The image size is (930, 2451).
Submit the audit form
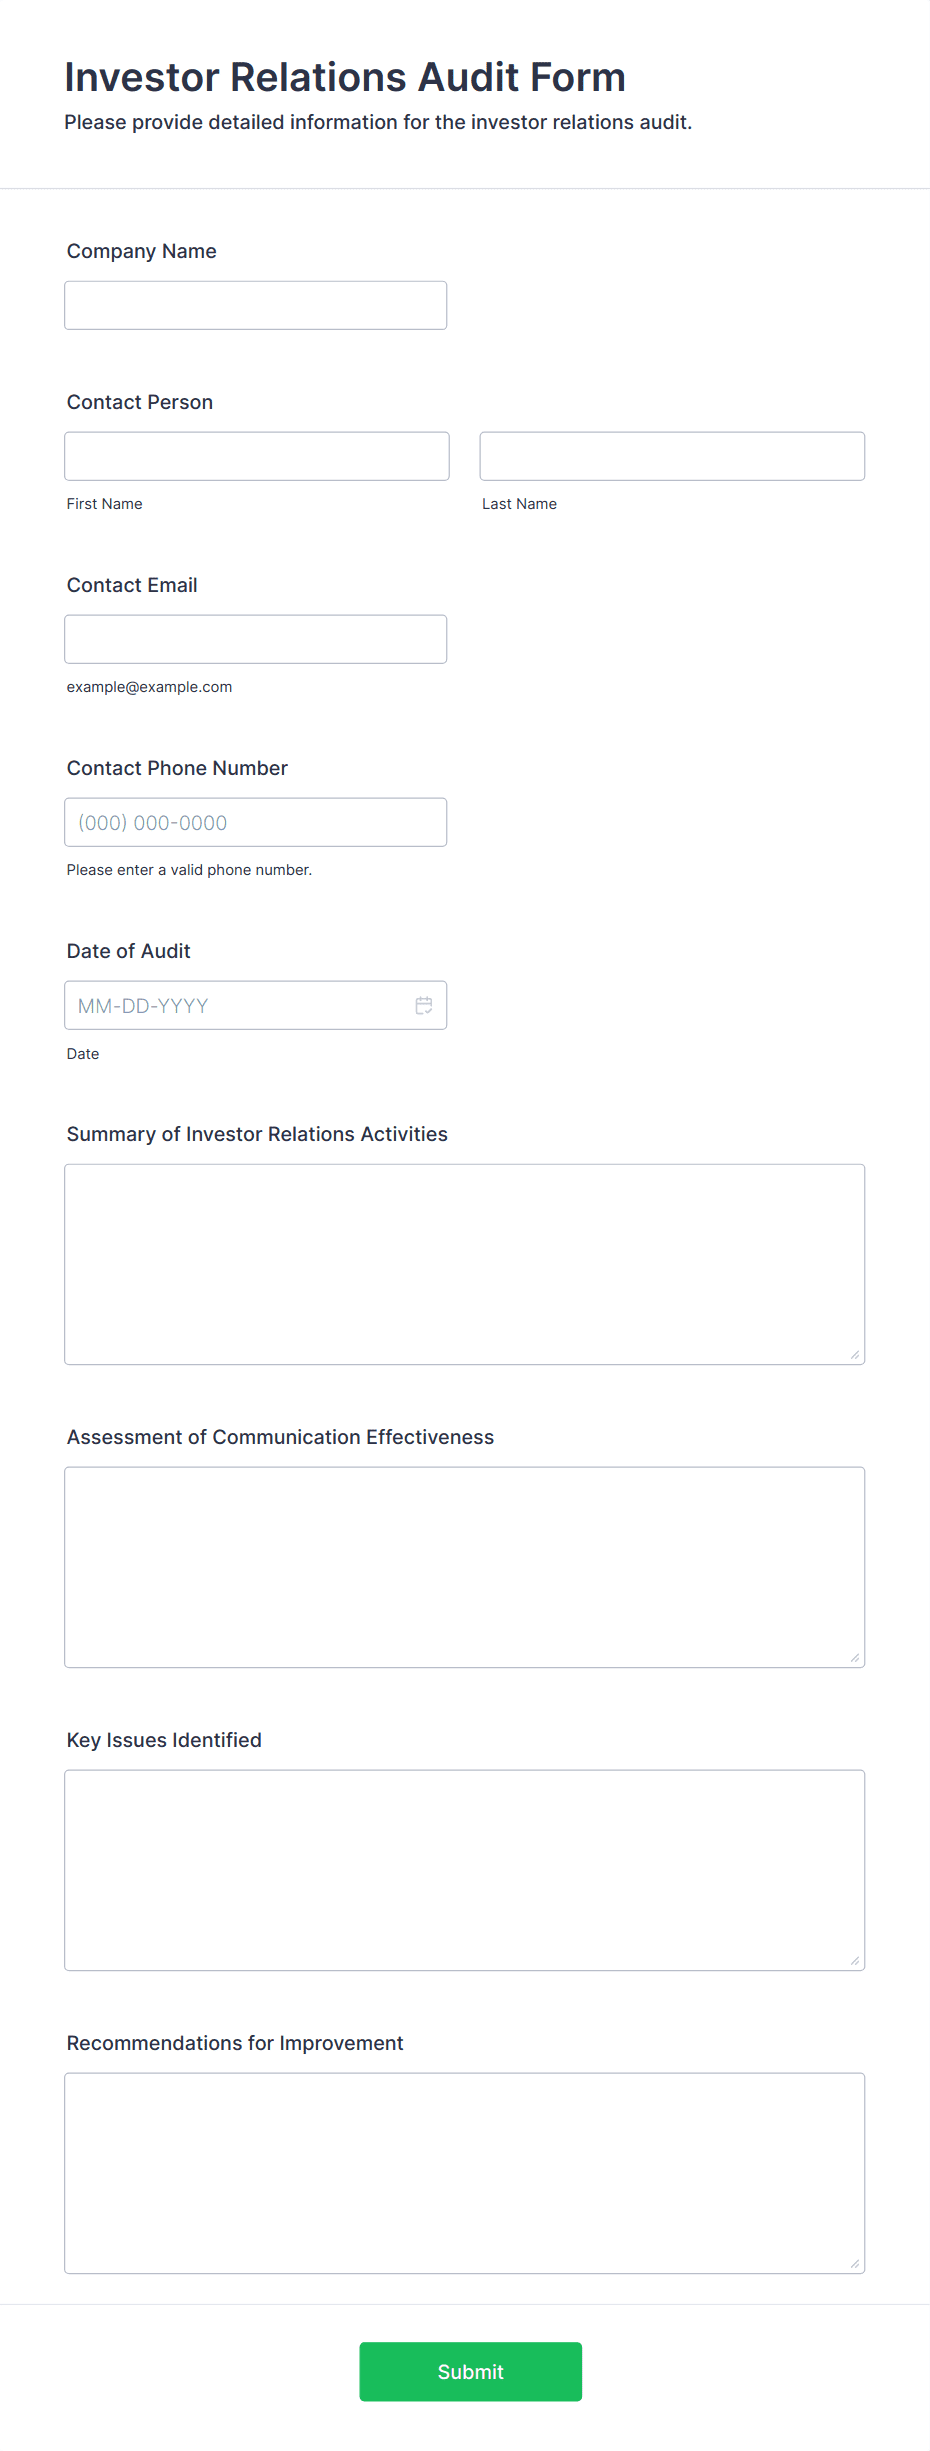point(471,2371)
